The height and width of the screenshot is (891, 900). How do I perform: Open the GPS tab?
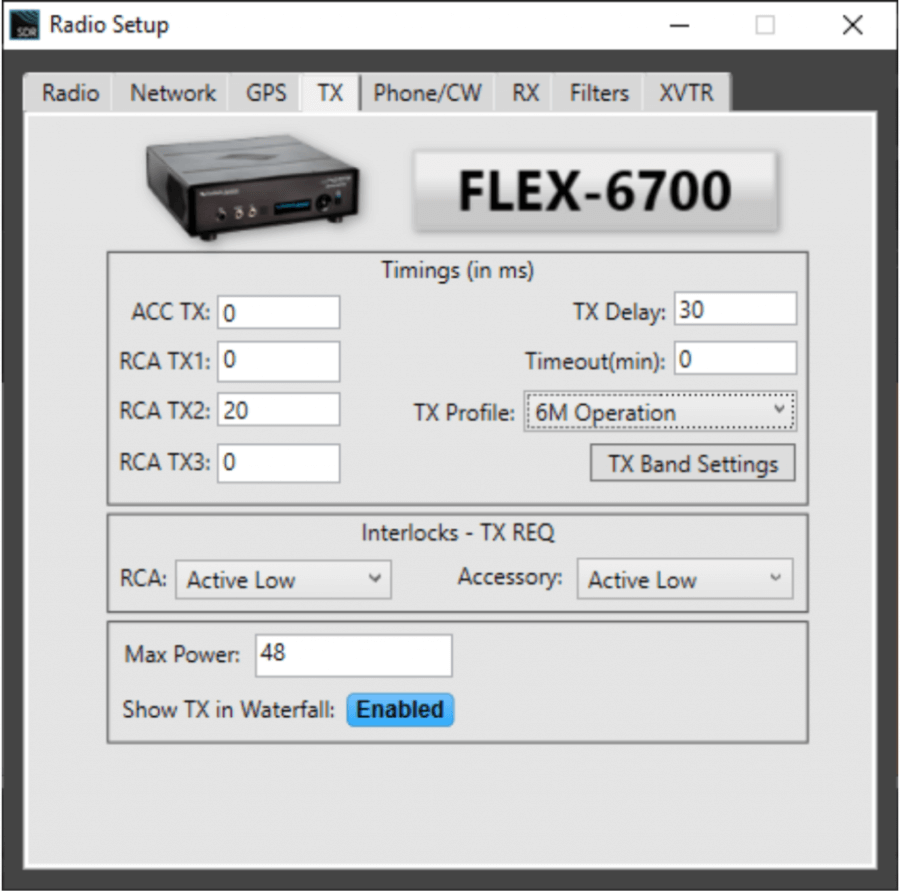tap(264, 92)
